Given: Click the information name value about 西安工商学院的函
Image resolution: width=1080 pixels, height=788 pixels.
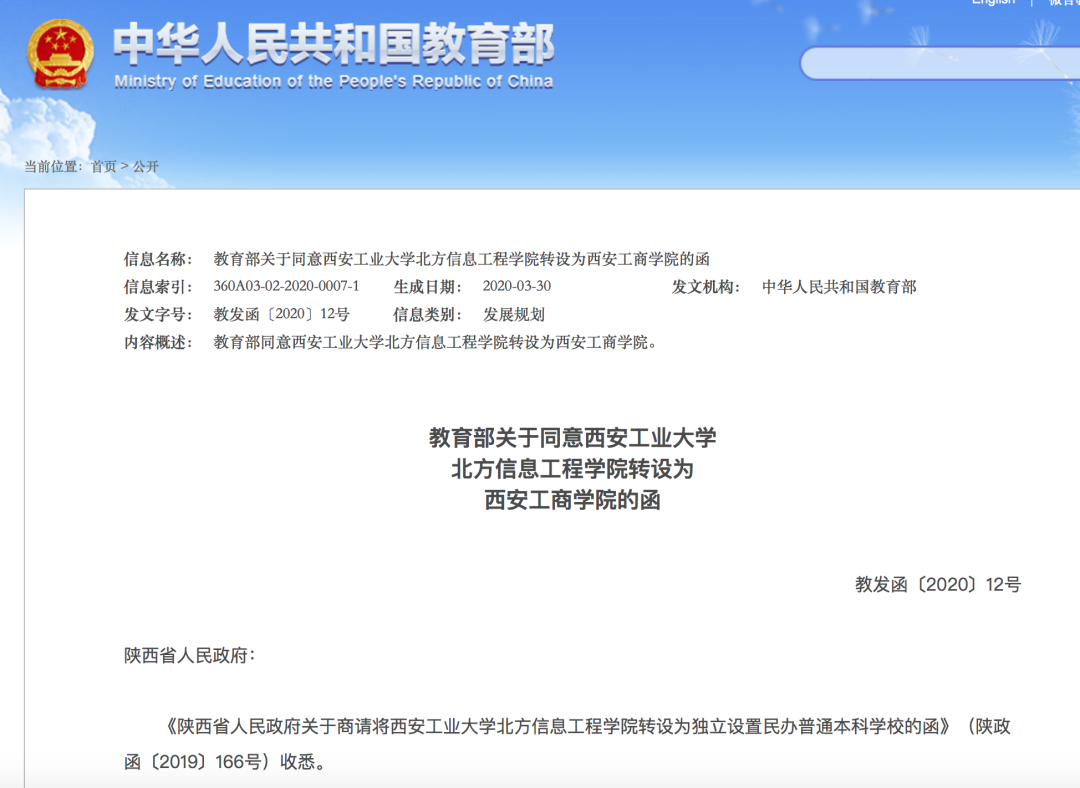Looking at the screenshot, I should [461, 259].
